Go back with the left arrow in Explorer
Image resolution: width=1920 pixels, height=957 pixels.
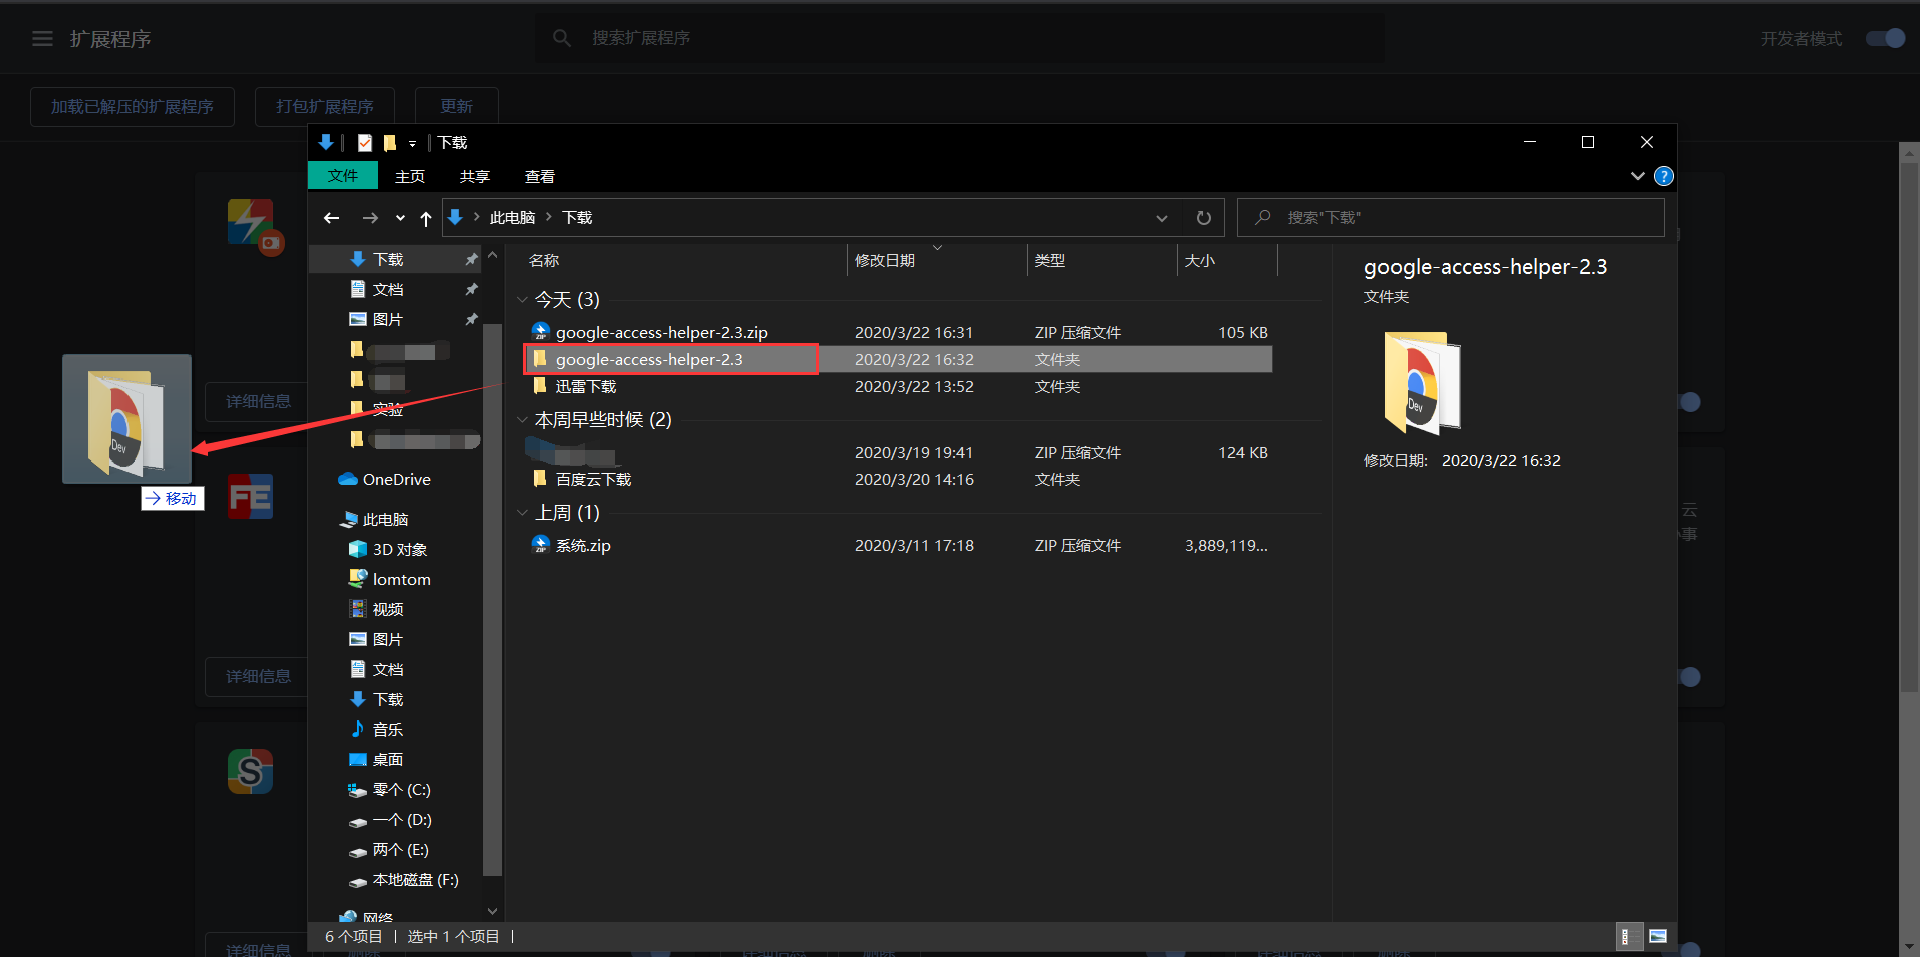click(332, 218)
